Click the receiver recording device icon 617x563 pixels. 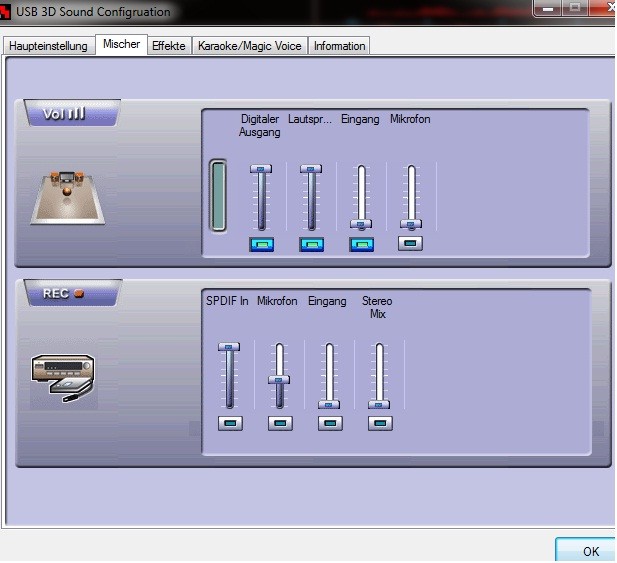coord(63,378)
